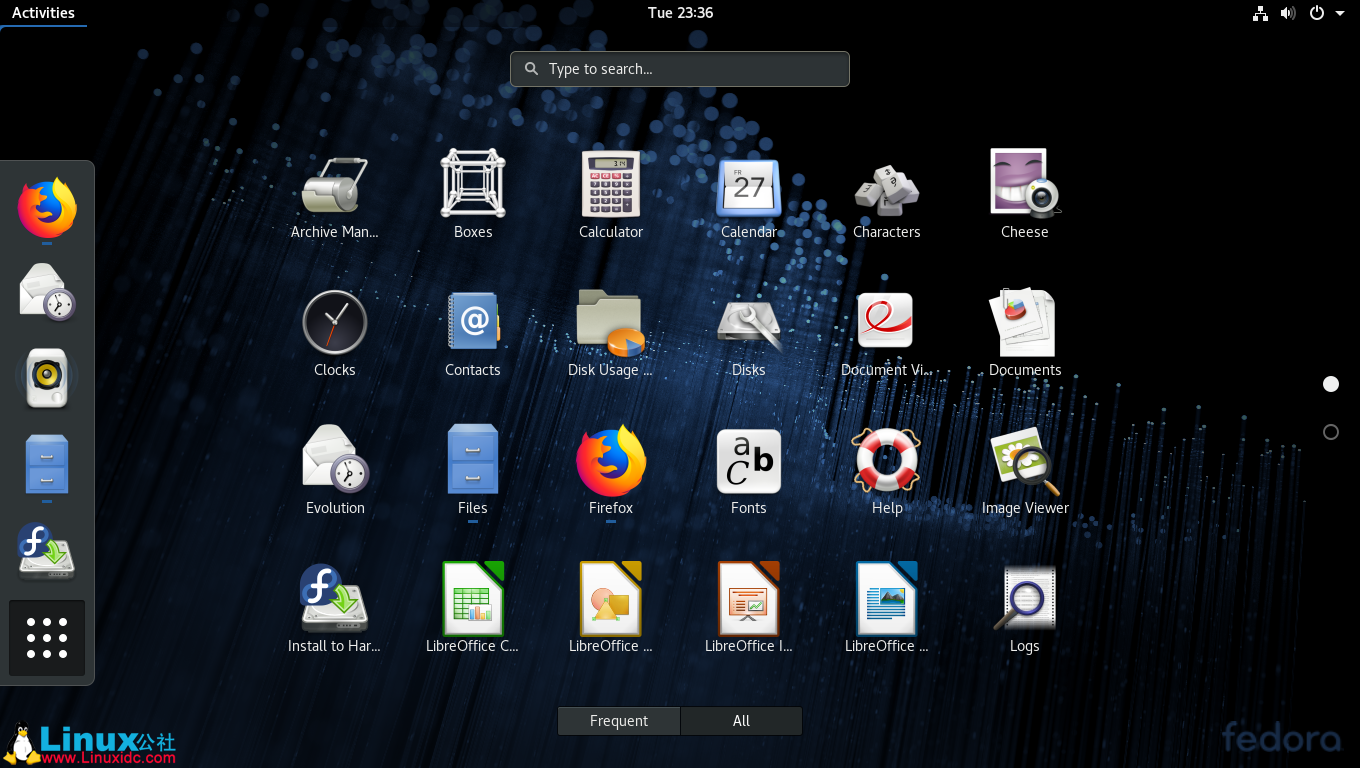Click into the Type to search field
Image resolution: width=1360 pixels, height=768 pixels.
tap(680, 69)
